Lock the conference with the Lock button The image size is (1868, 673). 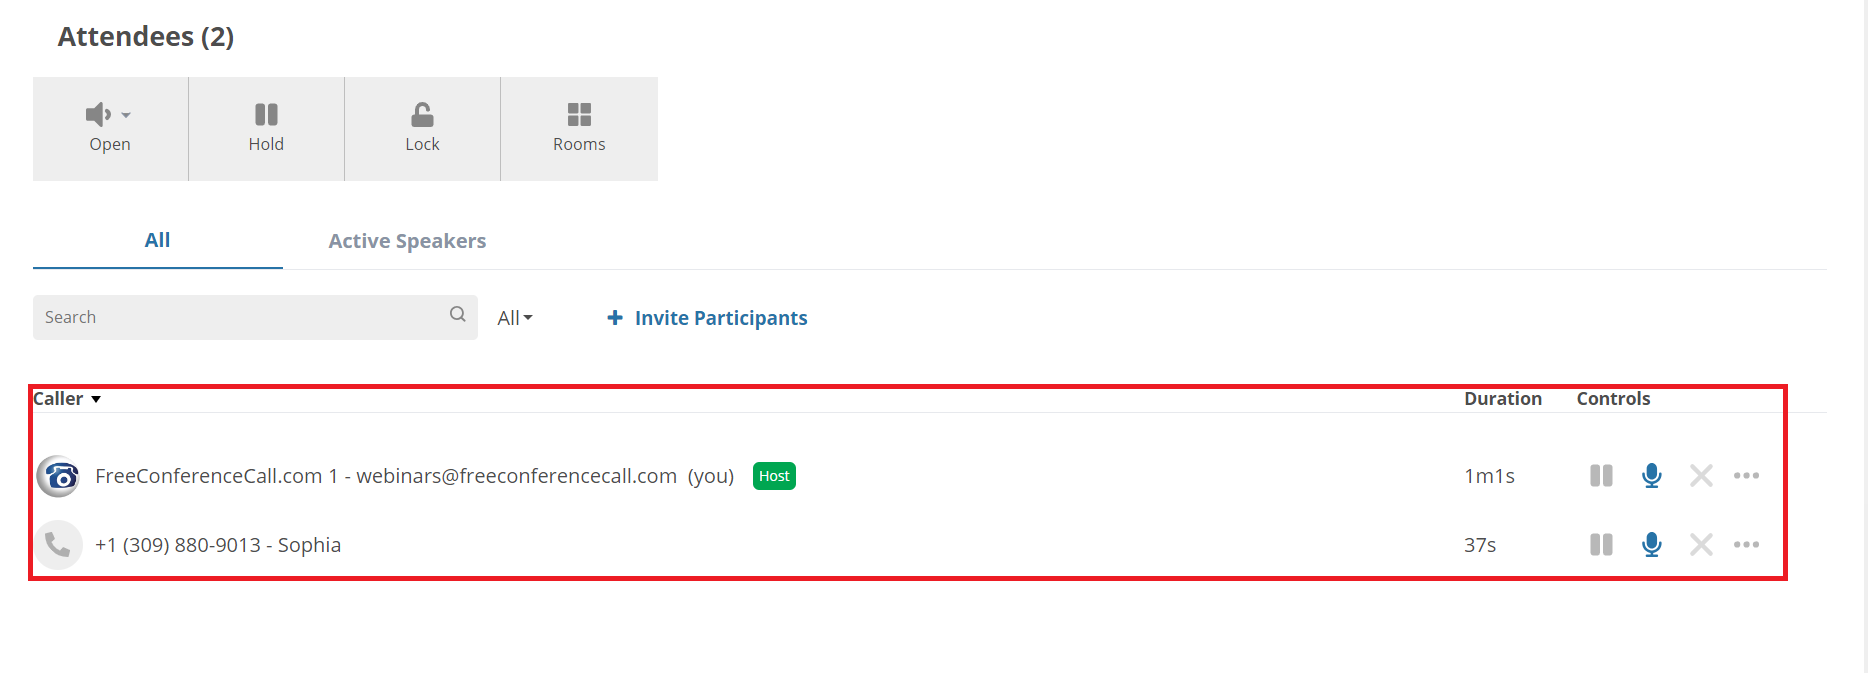(x=422, y=128)
